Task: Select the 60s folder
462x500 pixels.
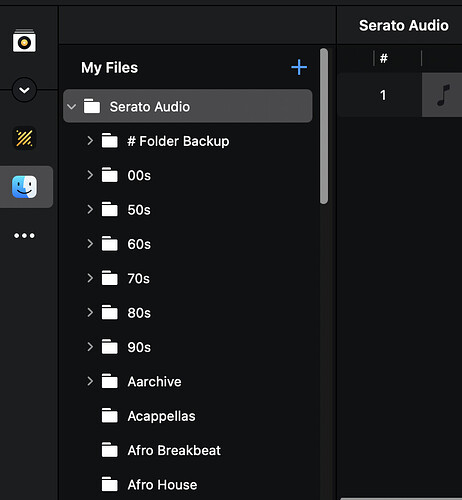Action: click(188, 244)
